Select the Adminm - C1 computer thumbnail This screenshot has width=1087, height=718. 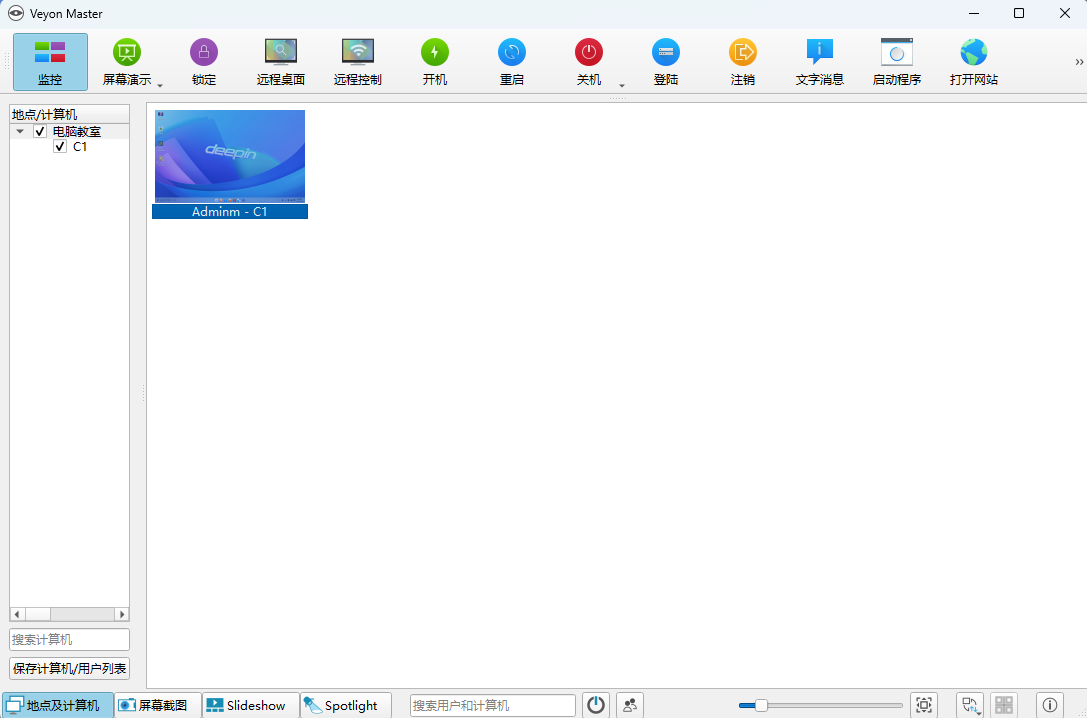[x=229, y=164]
